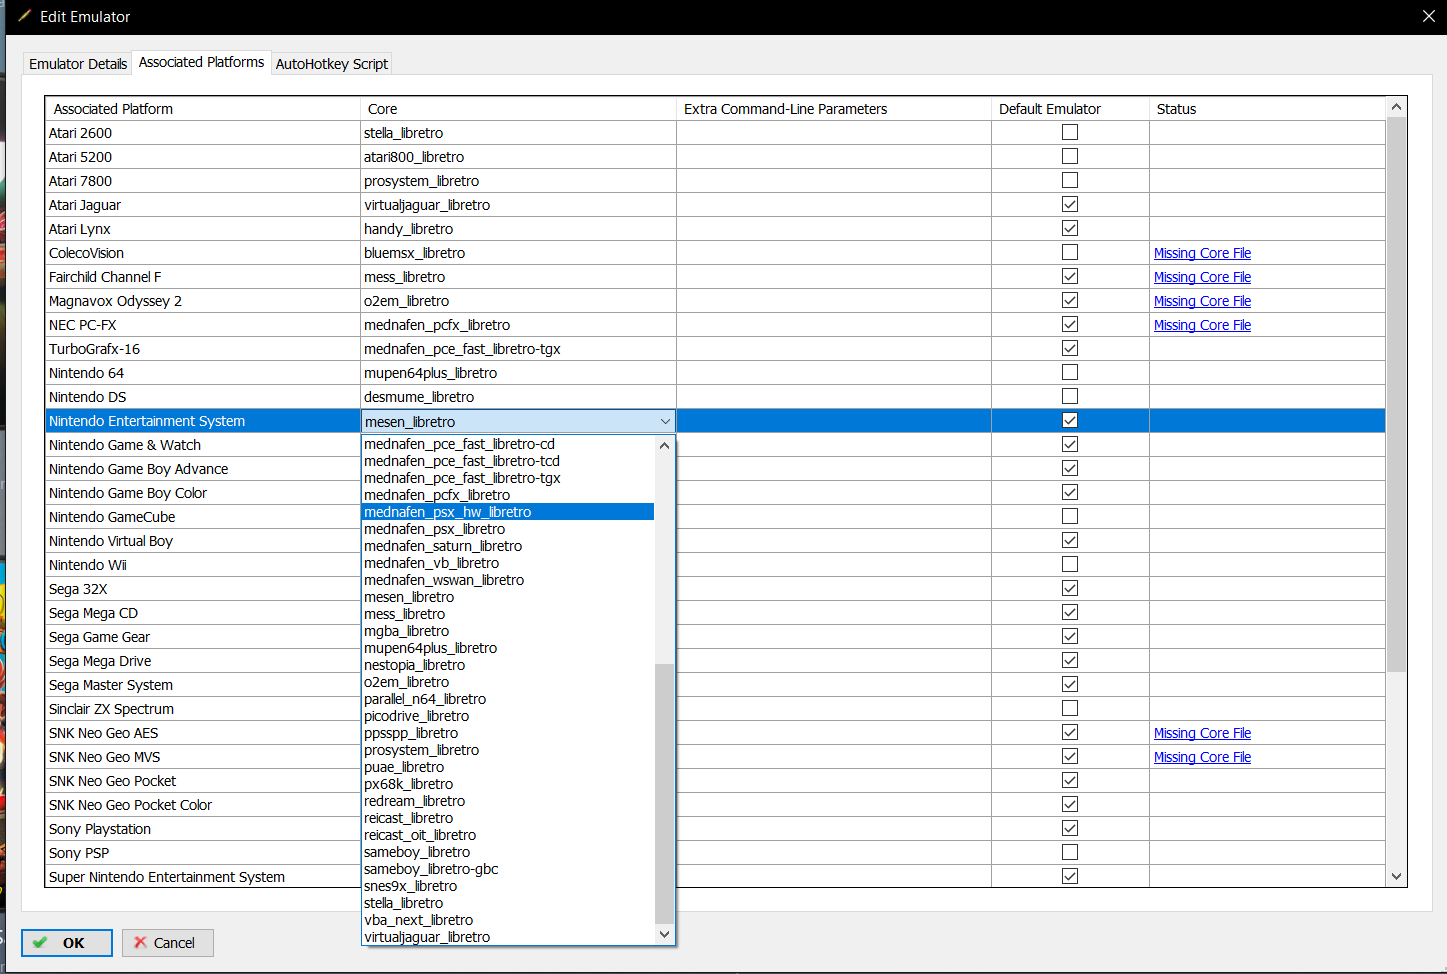Check default emulator for ColecoVision
This screenshot has width=1447, height=974.
[1070, 252]
